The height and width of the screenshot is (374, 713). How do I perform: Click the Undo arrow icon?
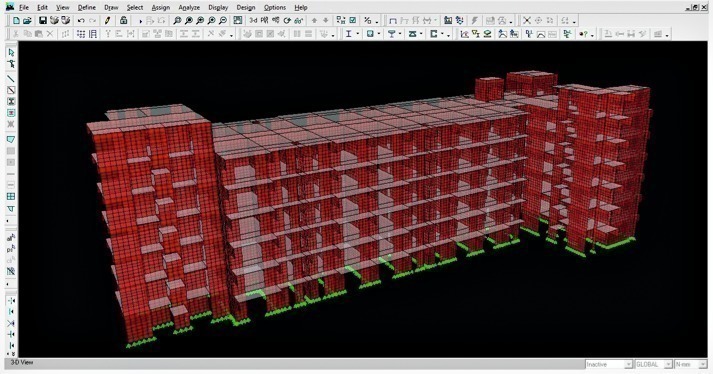pyautogui.click(x=81, y=20)
